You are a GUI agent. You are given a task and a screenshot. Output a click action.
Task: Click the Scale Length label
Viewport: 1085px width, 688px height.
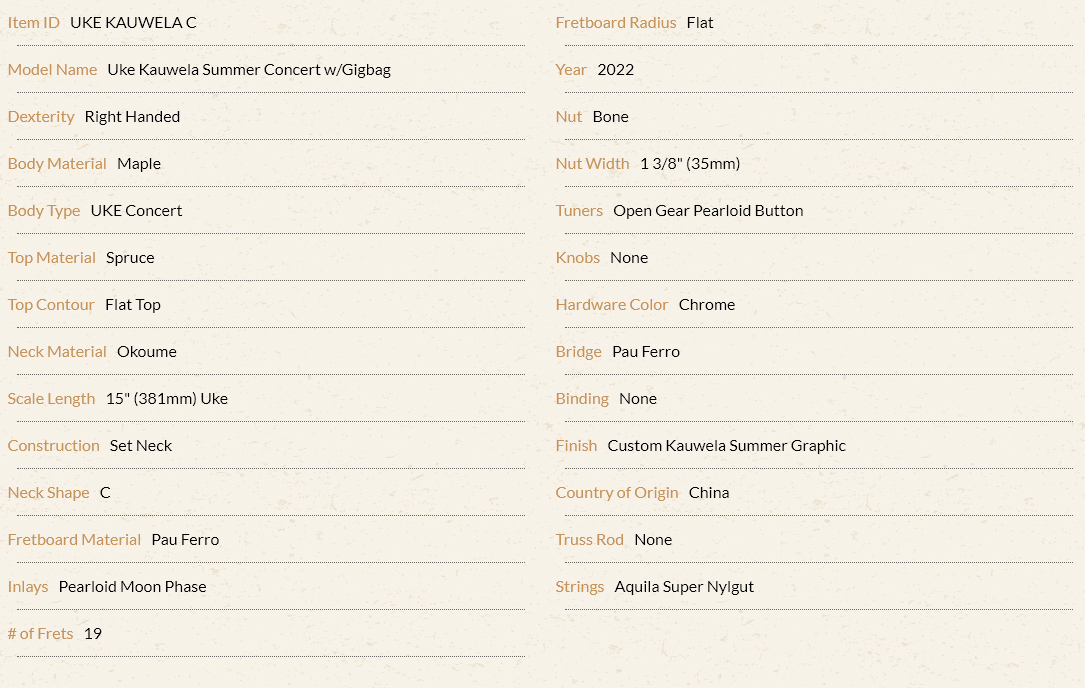pyautogui.click(x=51, y=399)
